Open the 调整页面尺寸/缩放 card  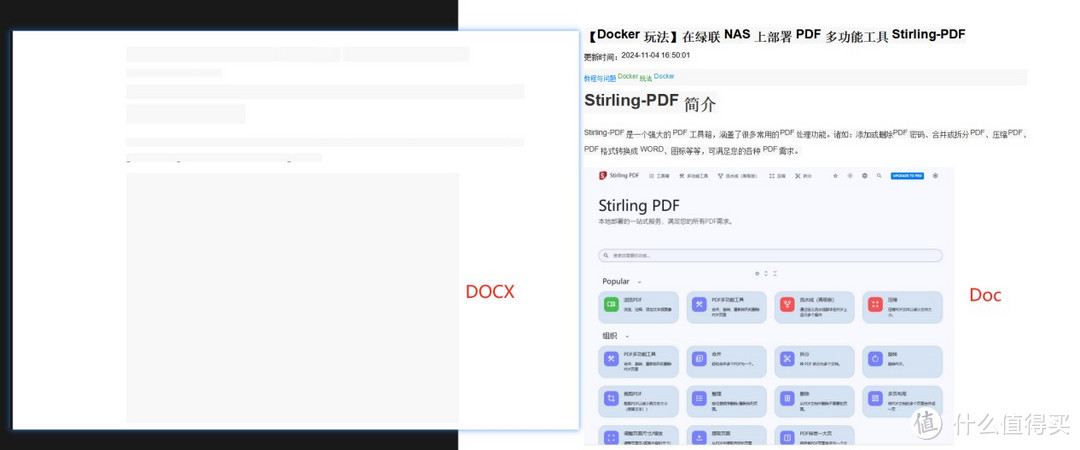pyautogui.click(x=638, y=436)
